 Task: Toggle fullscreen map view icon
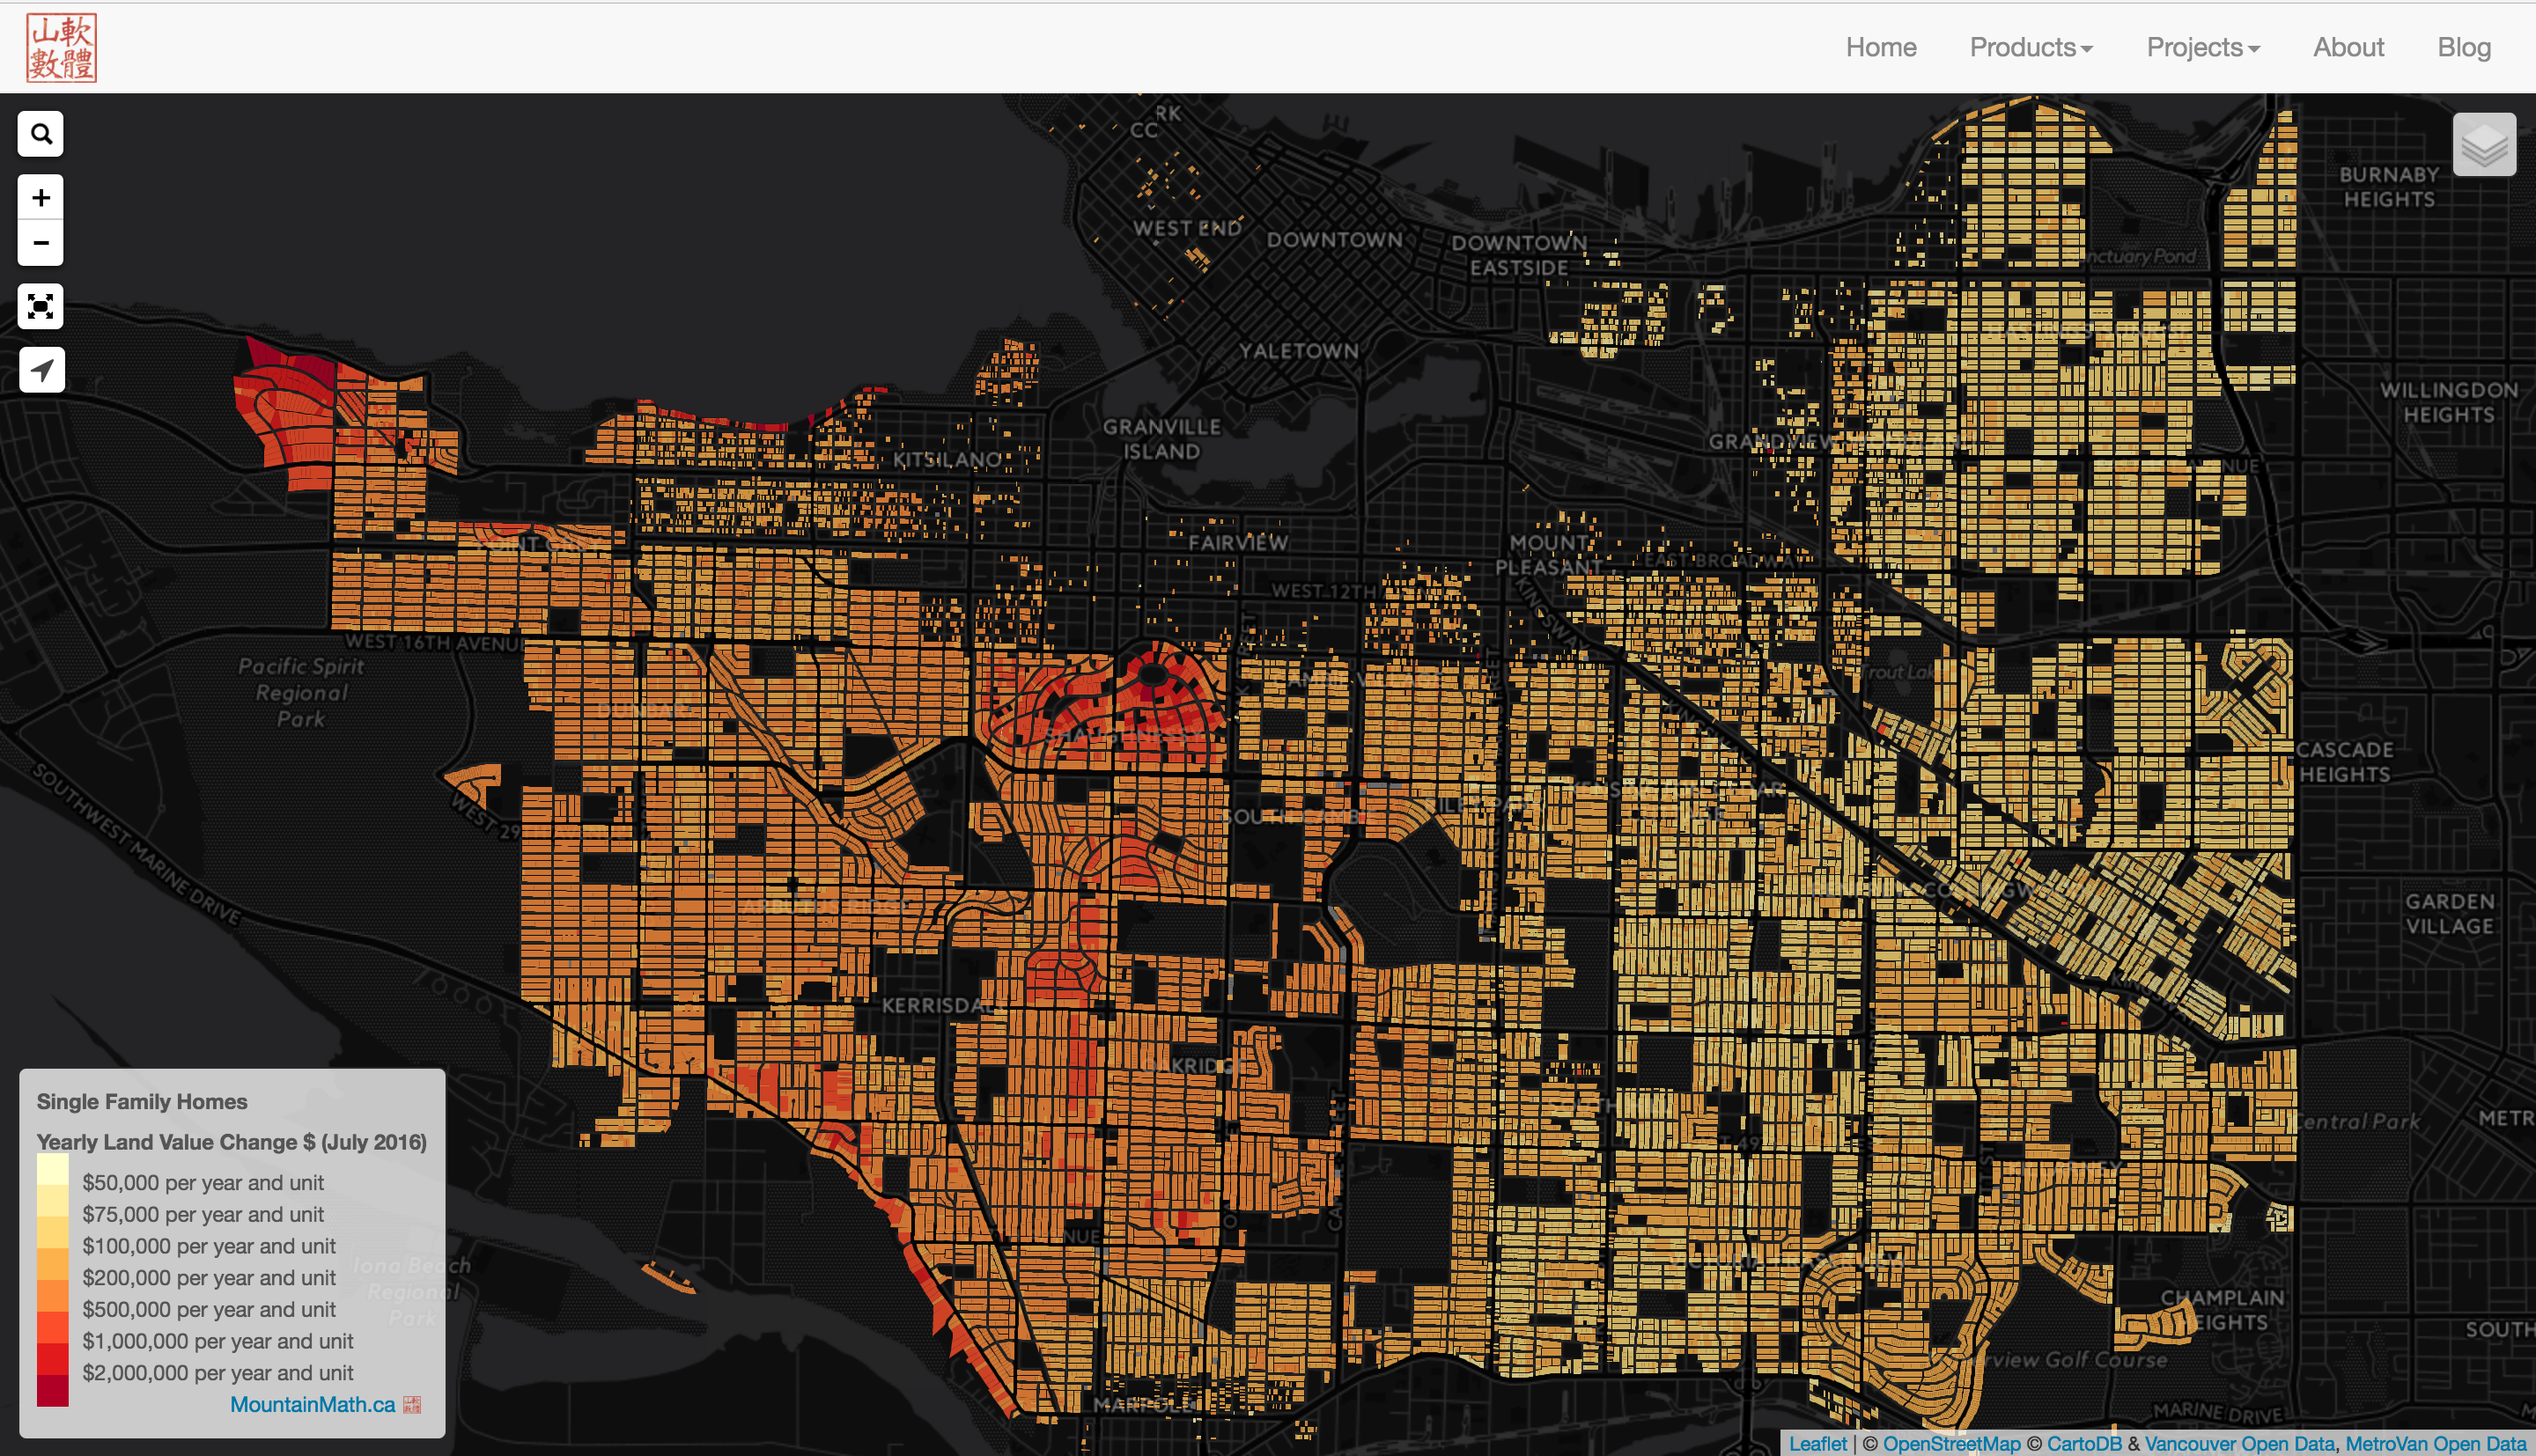41,306
